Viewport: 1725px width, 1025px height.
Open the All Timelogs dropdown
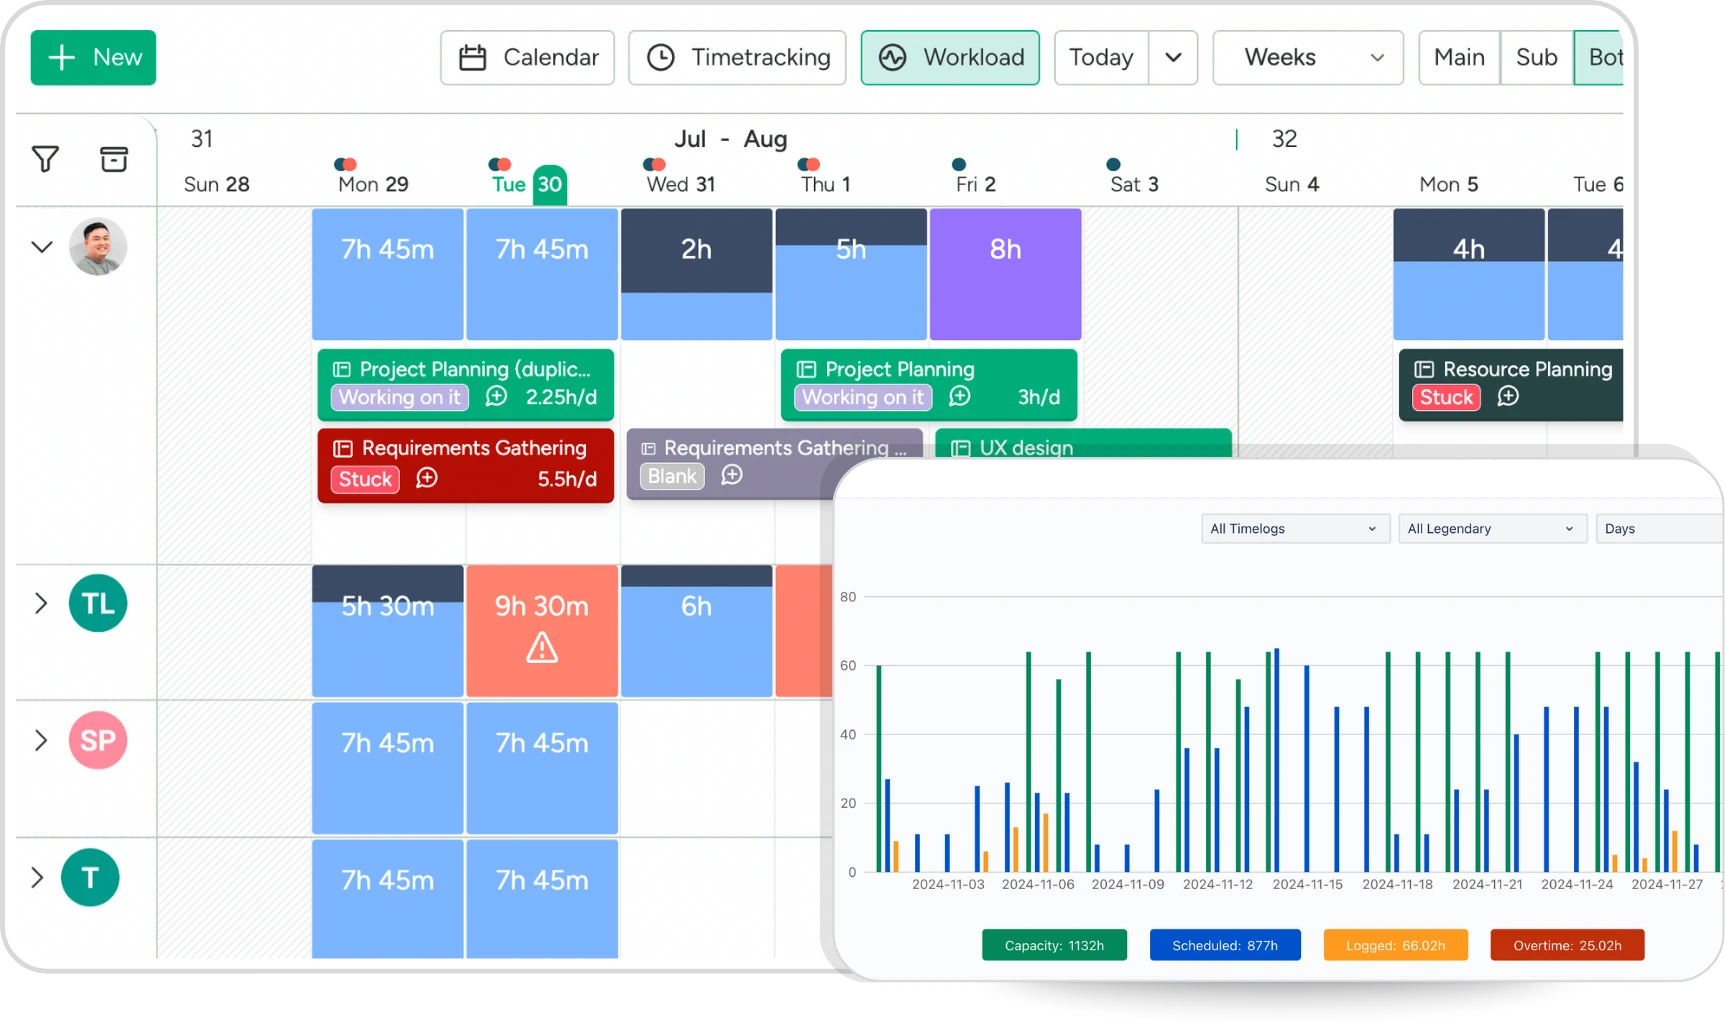[x=1294, y=529]
